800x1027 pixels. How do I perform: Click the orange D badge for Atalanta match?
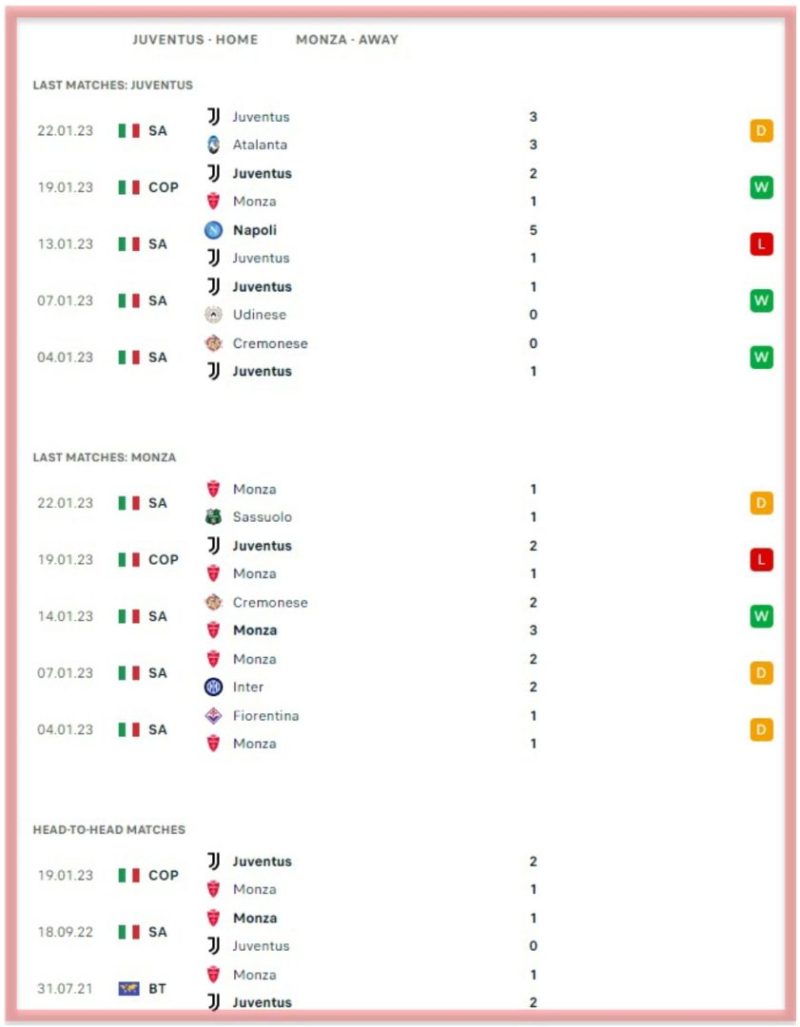click(761, 131)
